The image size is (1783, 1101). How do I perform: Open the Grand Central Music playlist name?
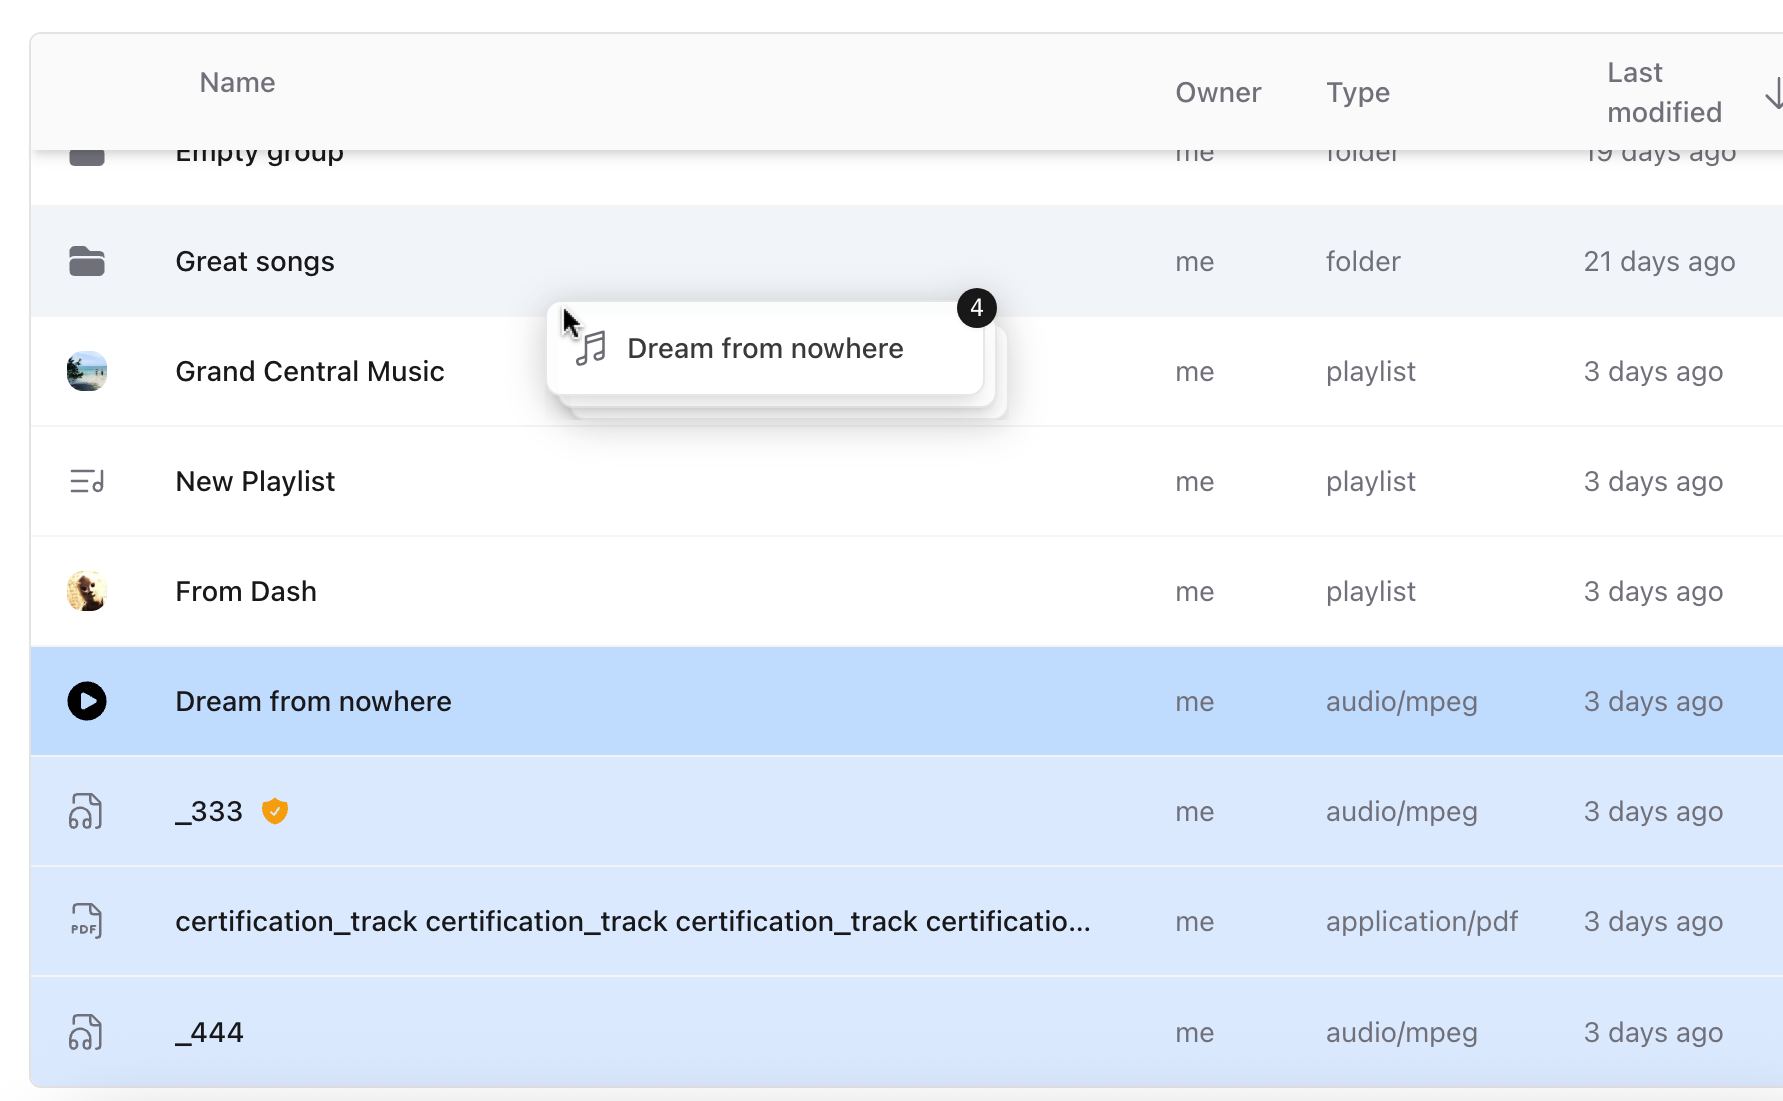pos(309,371)
